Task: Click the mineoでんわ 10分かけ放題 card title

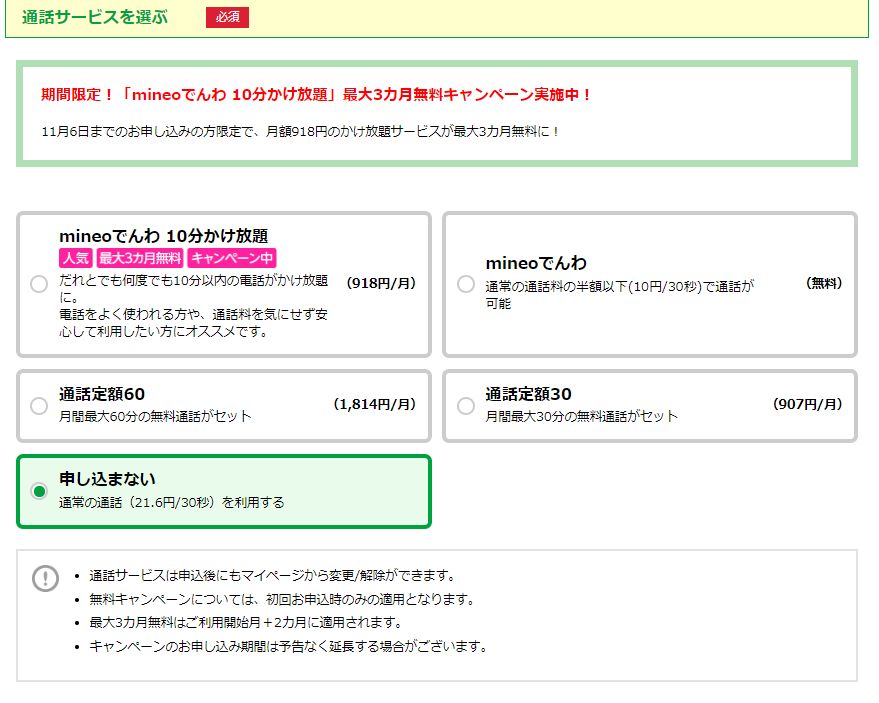Action: [164, 235]
